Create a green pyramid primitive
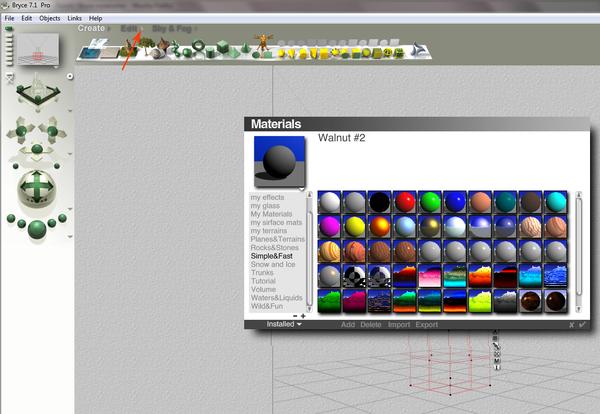Viewport: 600px width, 414px height. (234, 53)
